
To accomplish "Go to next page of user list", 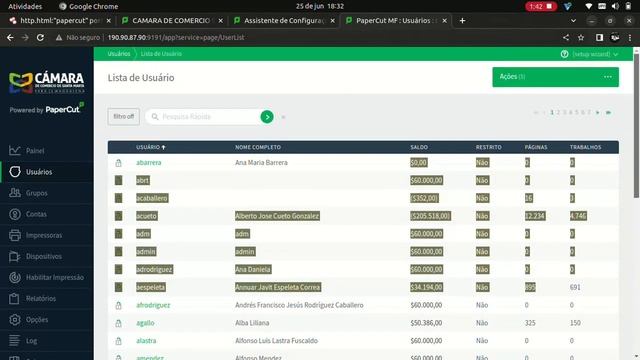I will 598,112.
